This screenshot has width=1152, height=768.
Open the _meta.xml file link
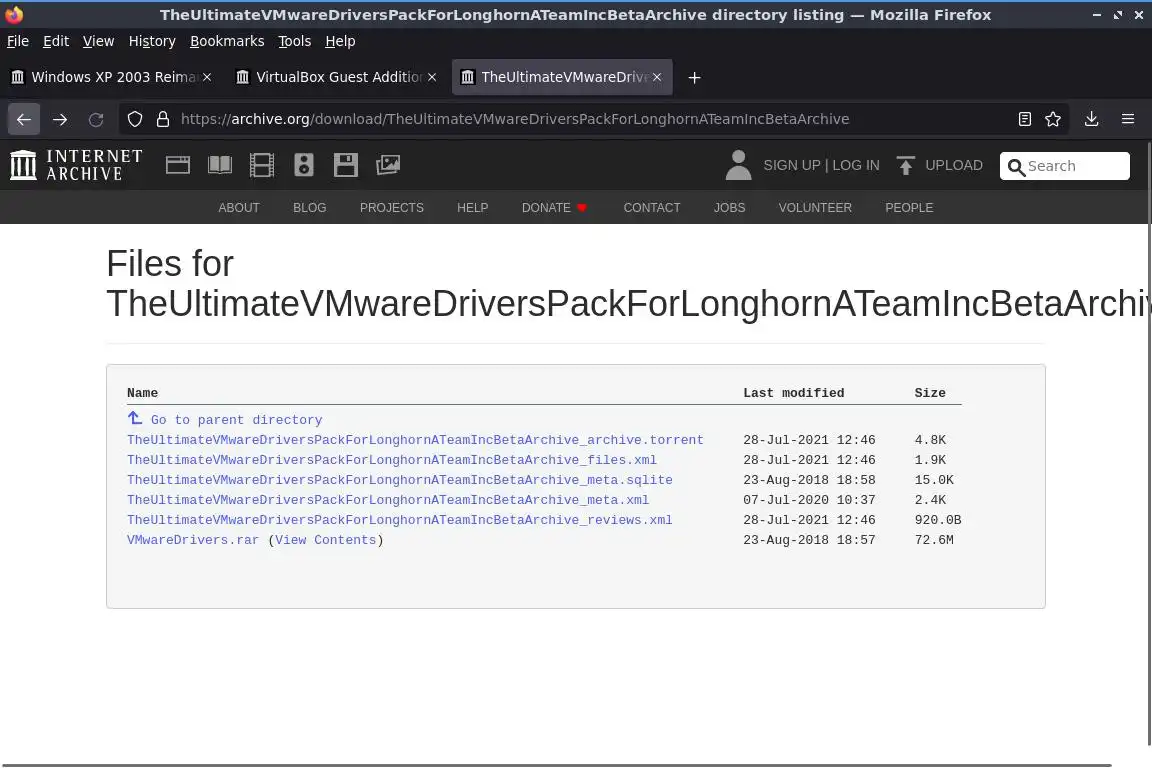click(388, 499)
